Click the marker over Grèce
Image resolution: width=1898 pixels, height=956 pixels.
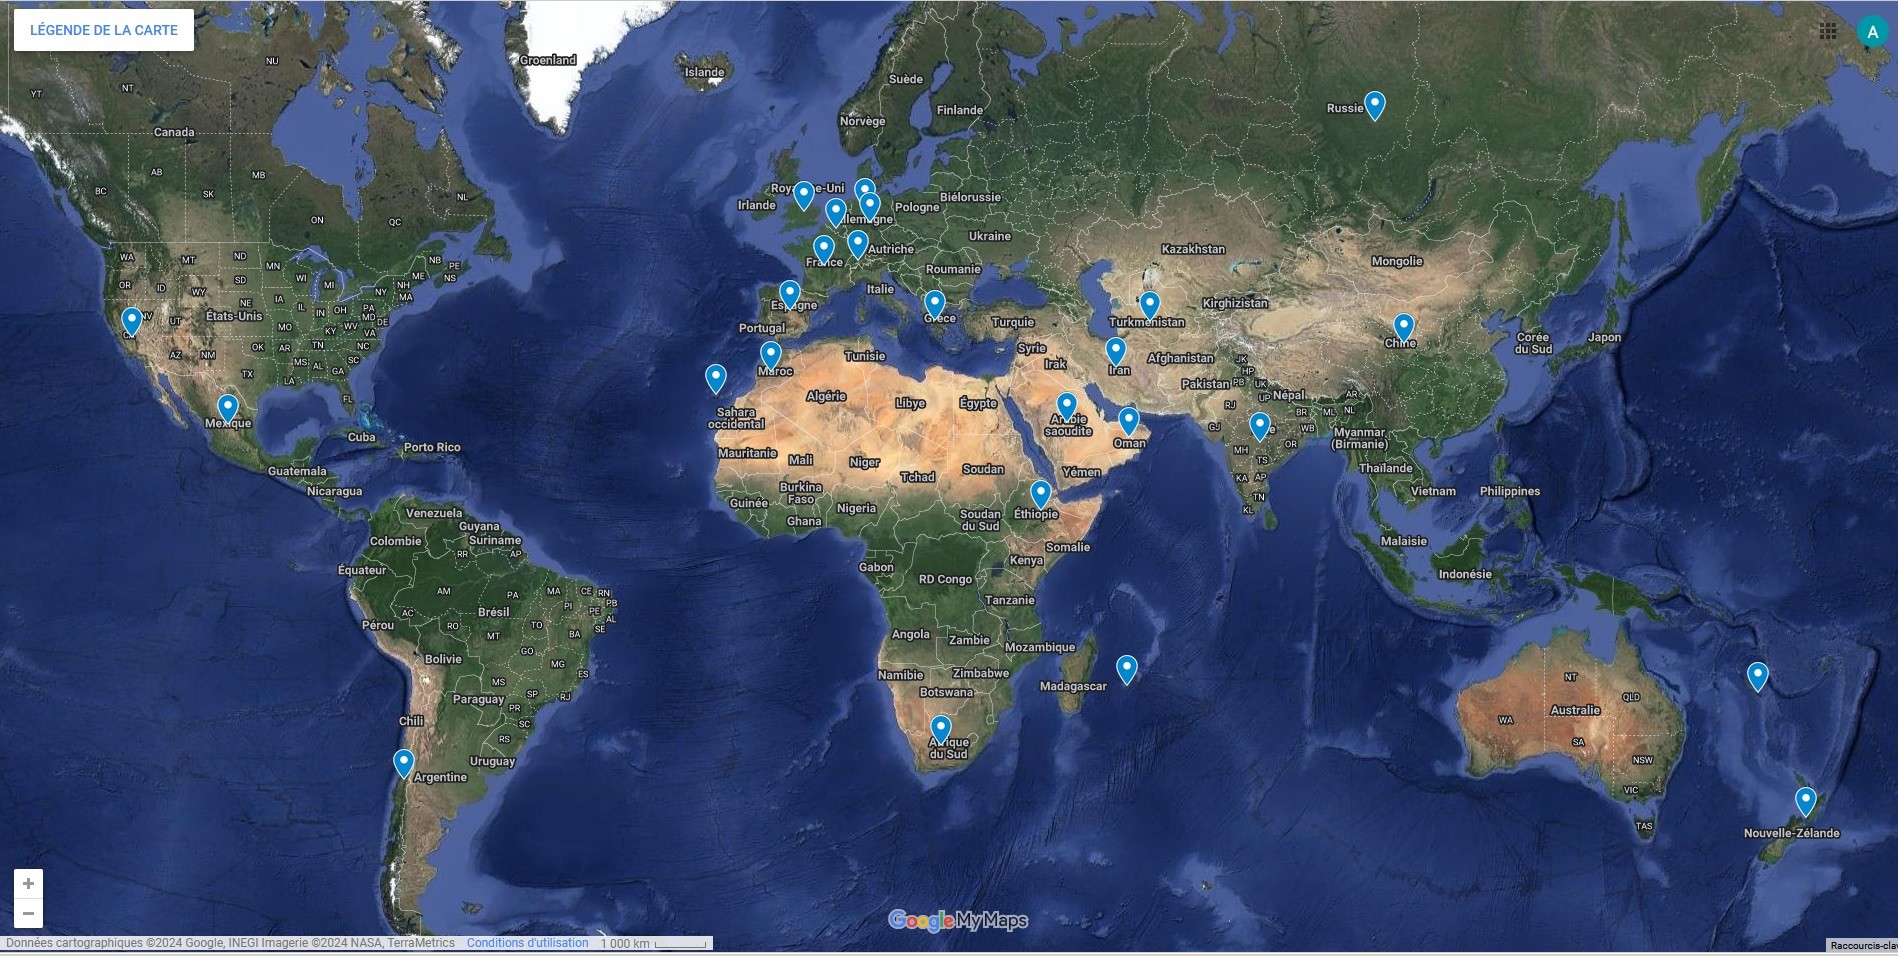coord(935,303)
